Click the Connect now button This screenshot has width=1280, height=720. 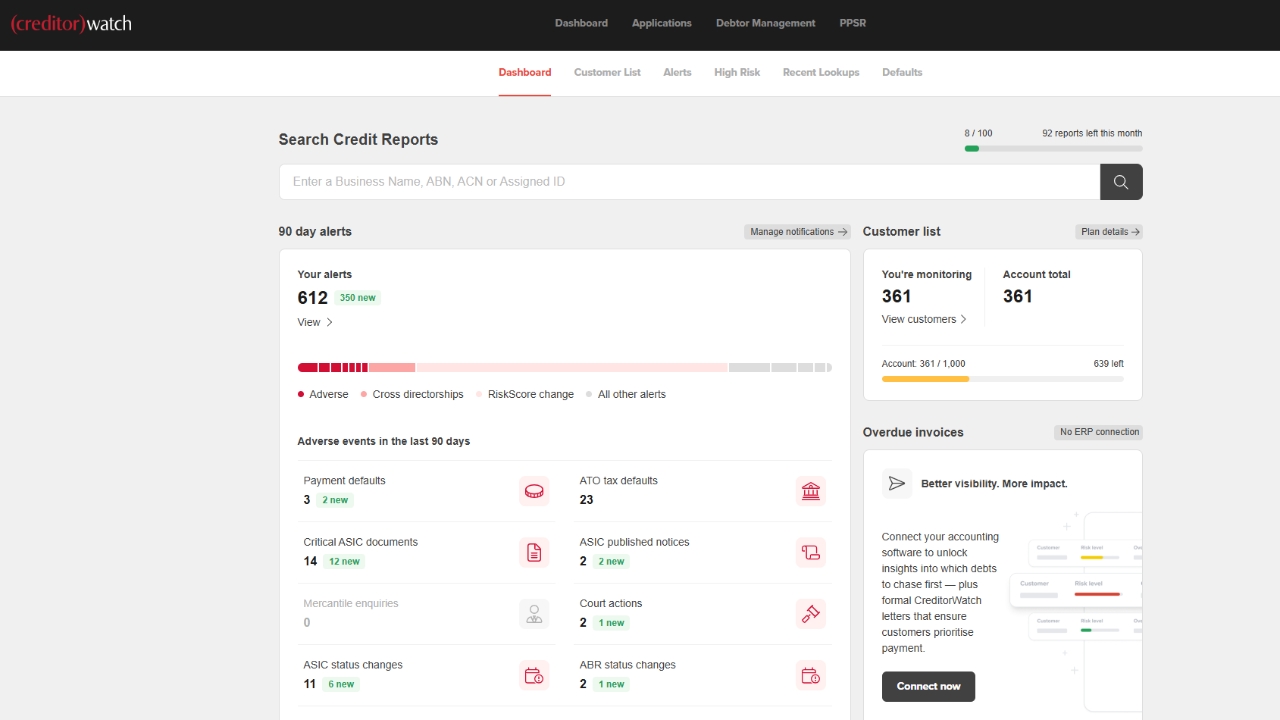point(928,686)
